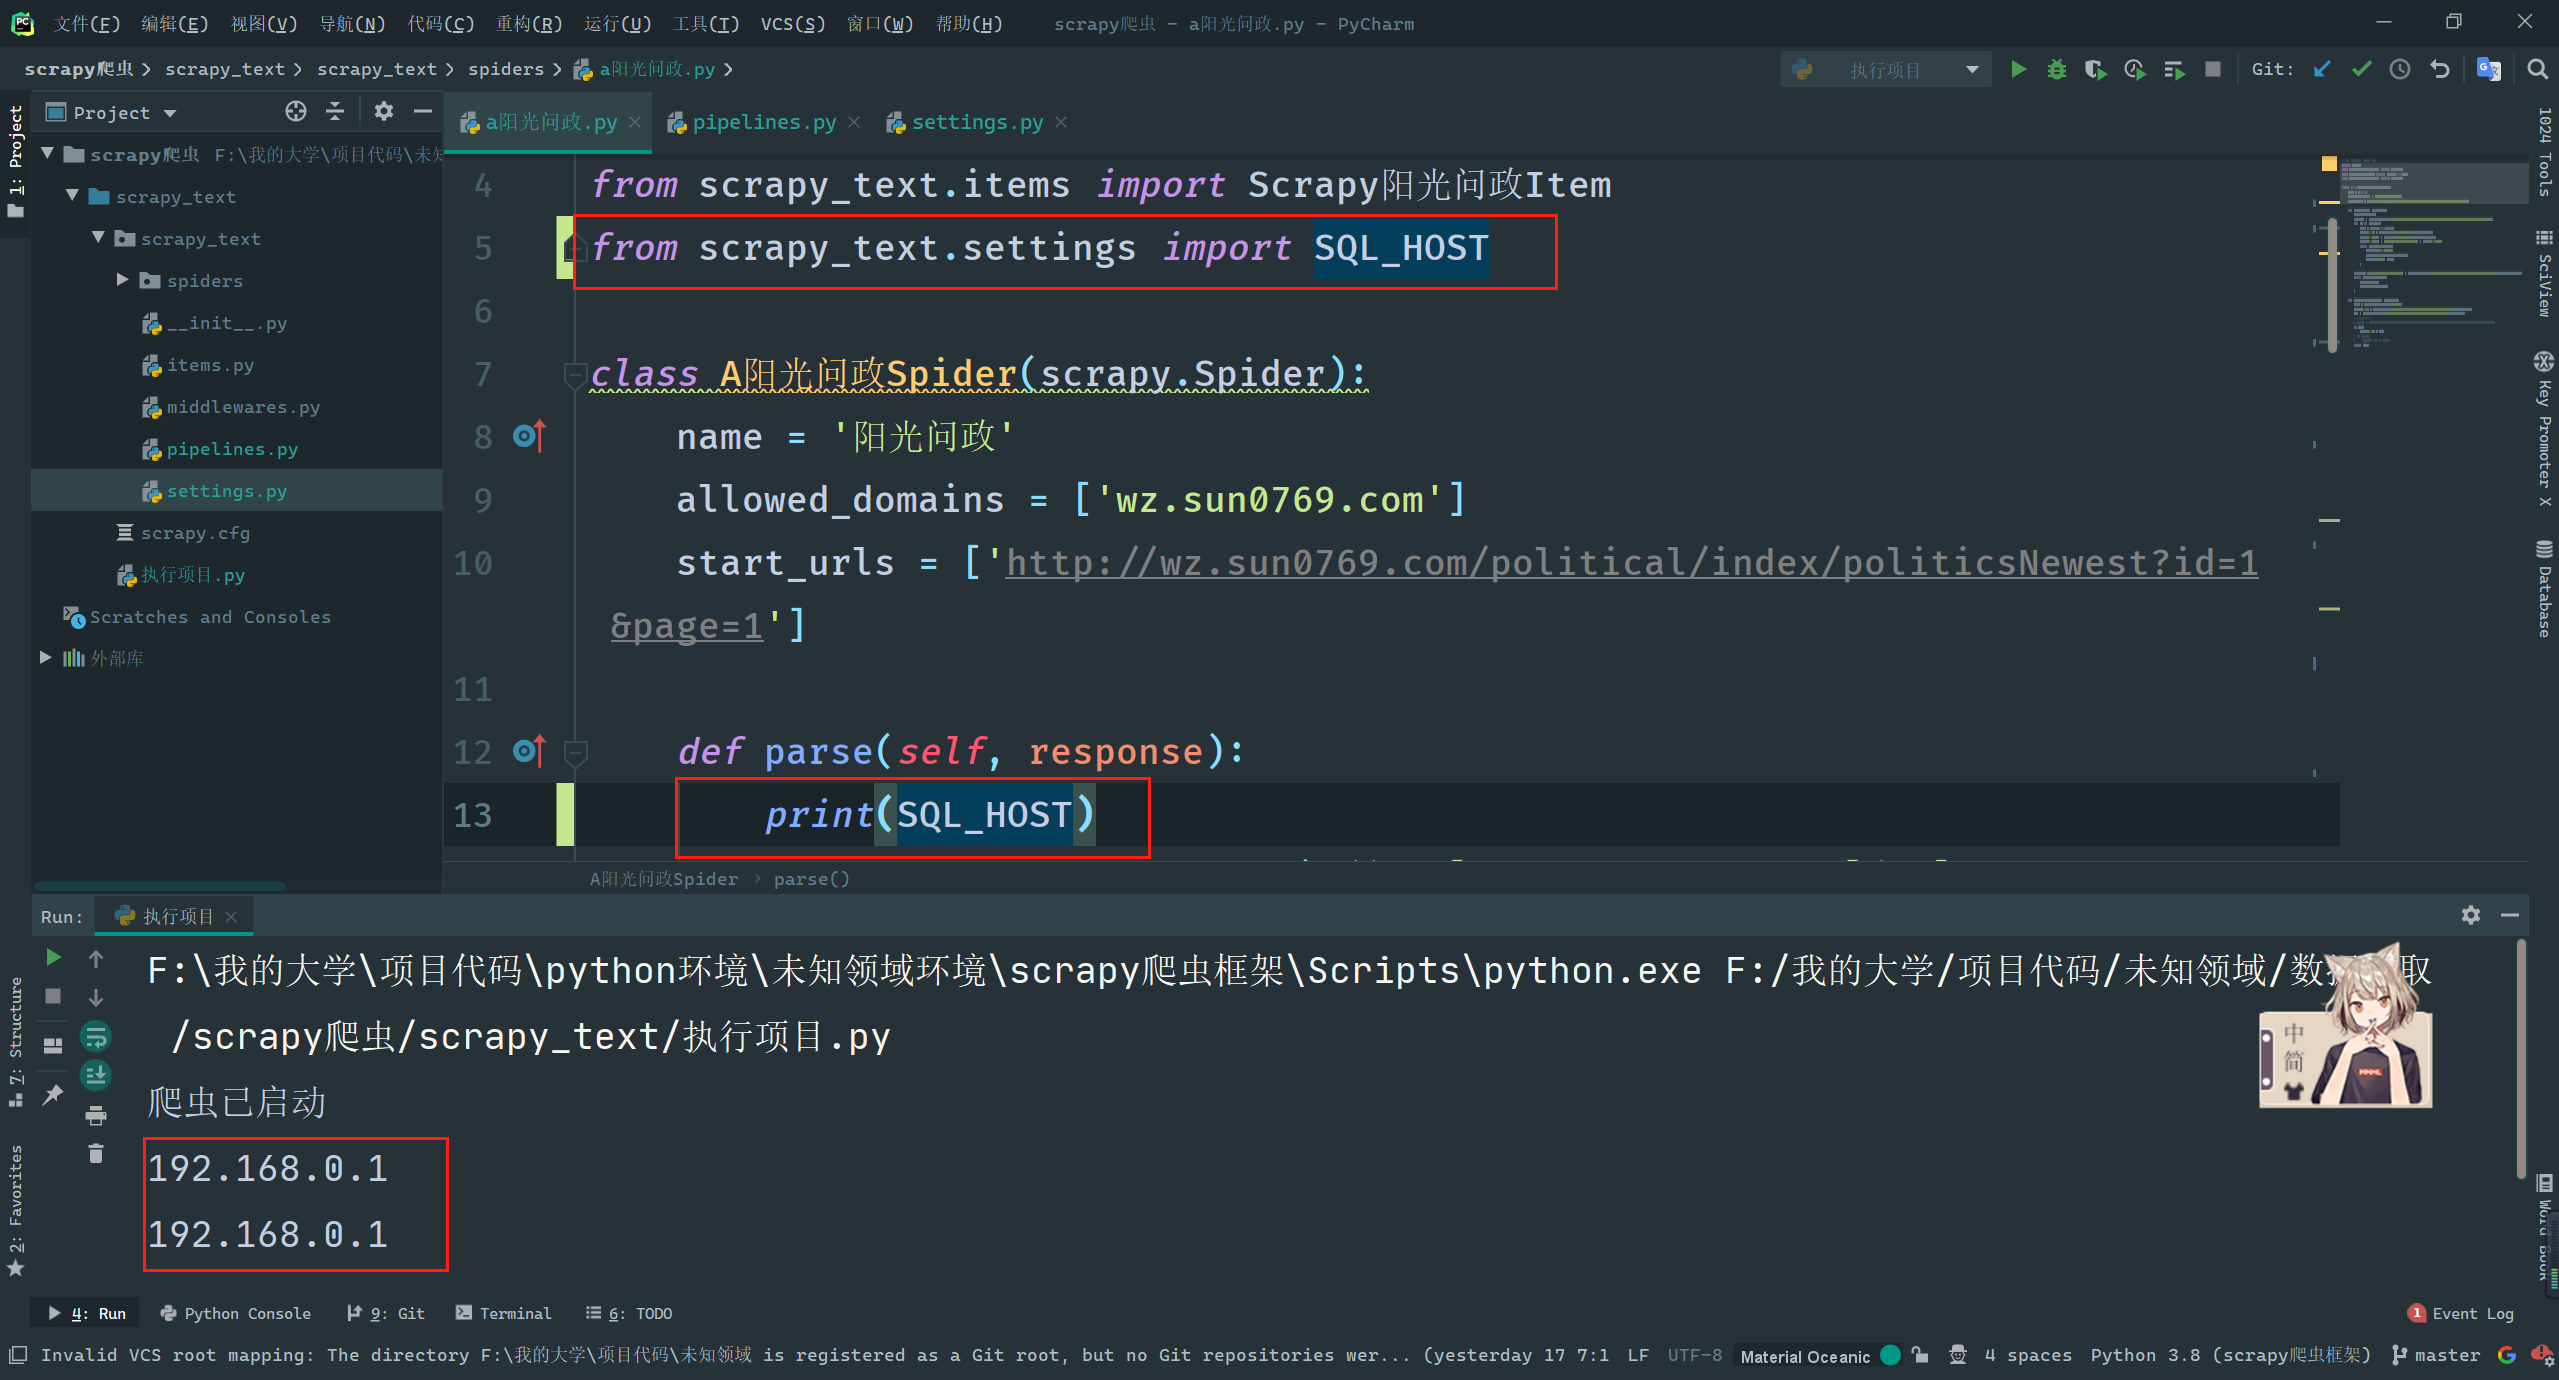The width and height of the screenshot is (2559, 1380).
Task: Open start_urls hyperlink in editor
Action: pos(1630,562)
